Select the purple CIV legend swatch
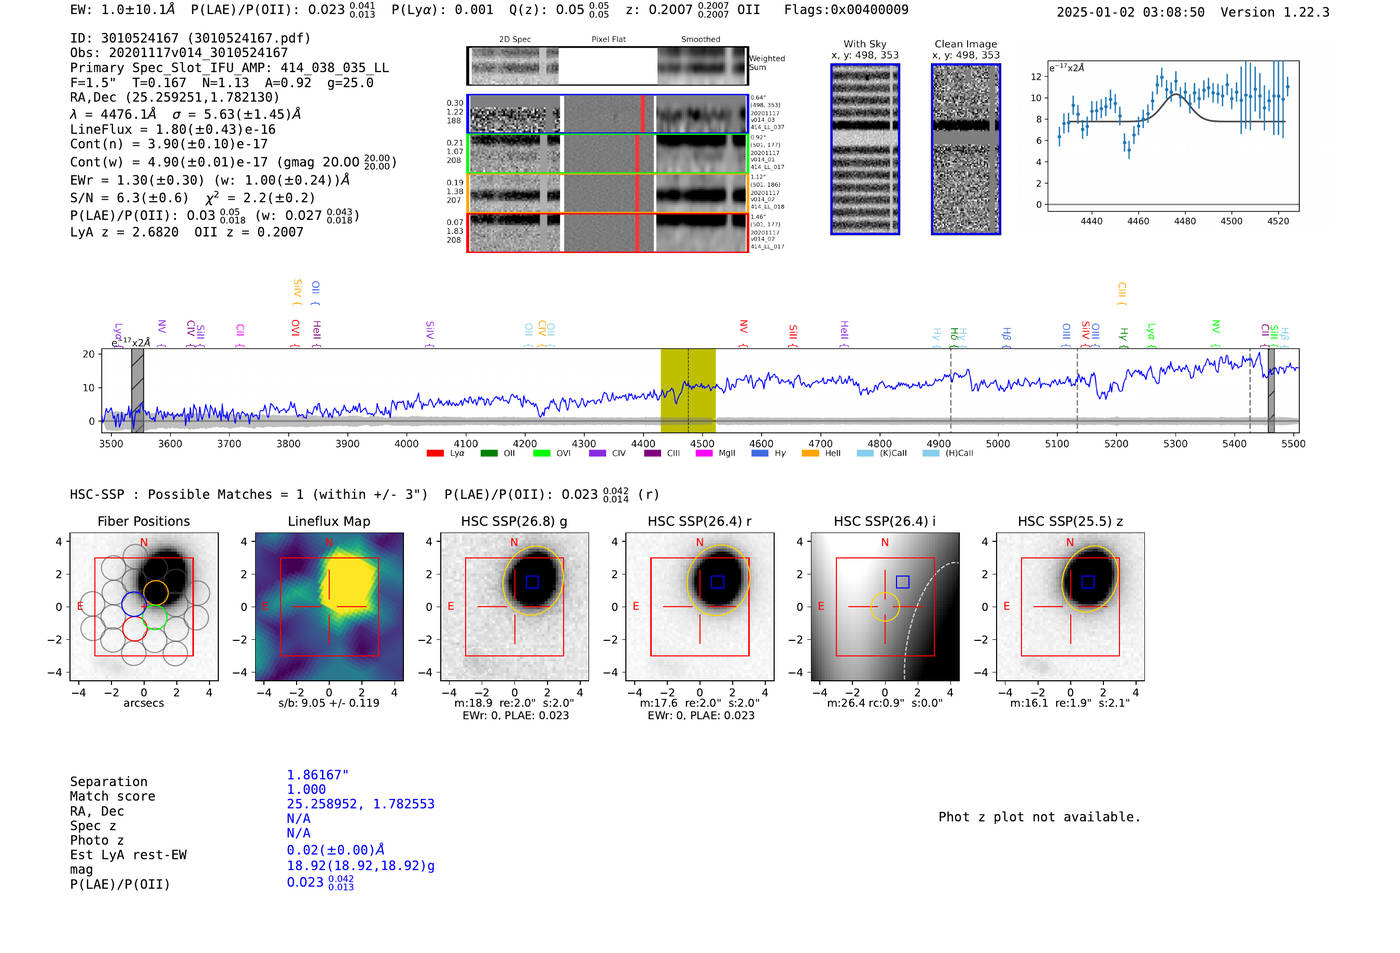The height and width of the screenshot is (953, 1400). pyautogui.click(x=597, y=454)
